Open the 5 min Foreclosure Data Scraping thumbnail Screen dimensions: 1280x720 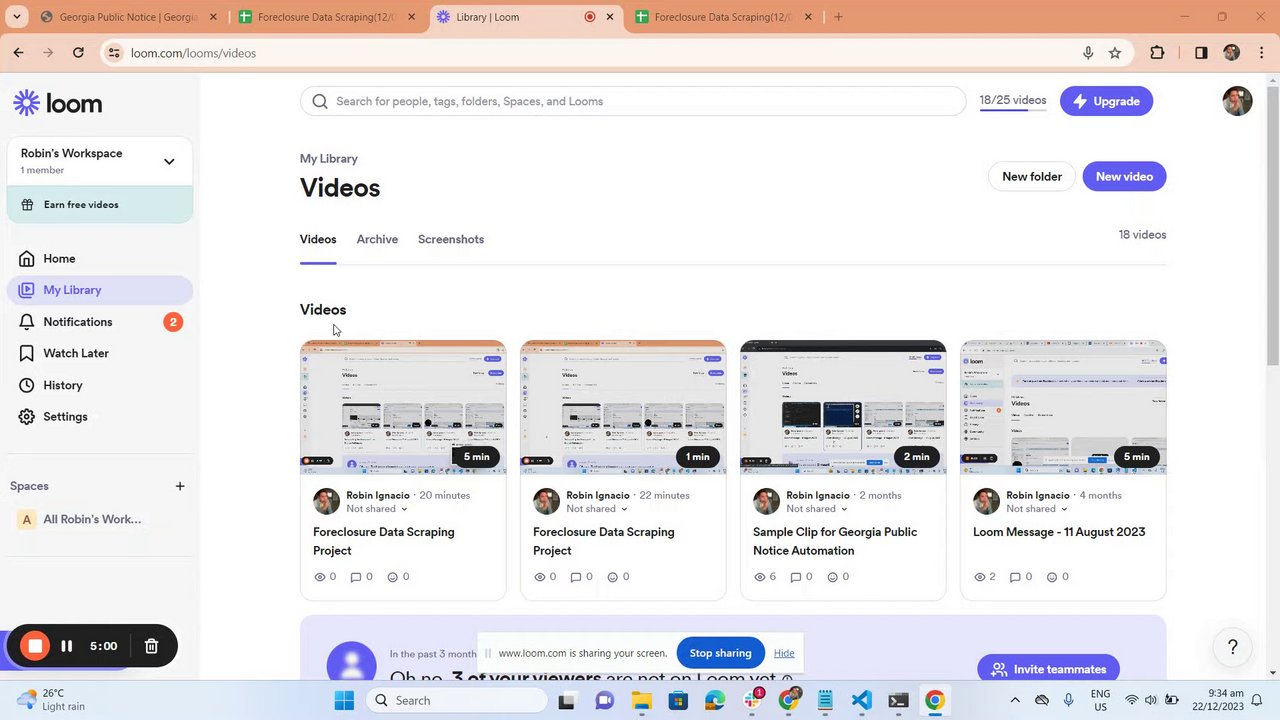403,407
